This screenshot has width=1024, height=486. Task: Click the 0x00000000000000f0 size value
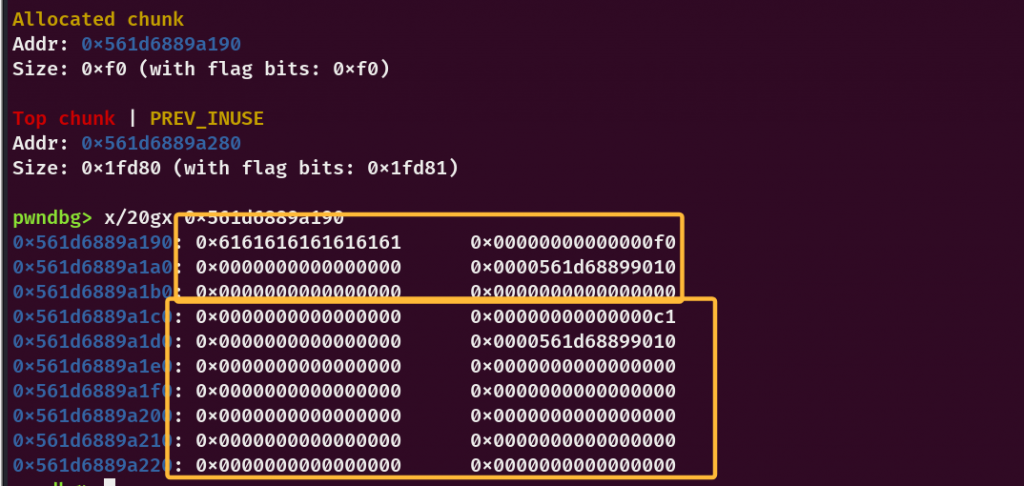573,243
